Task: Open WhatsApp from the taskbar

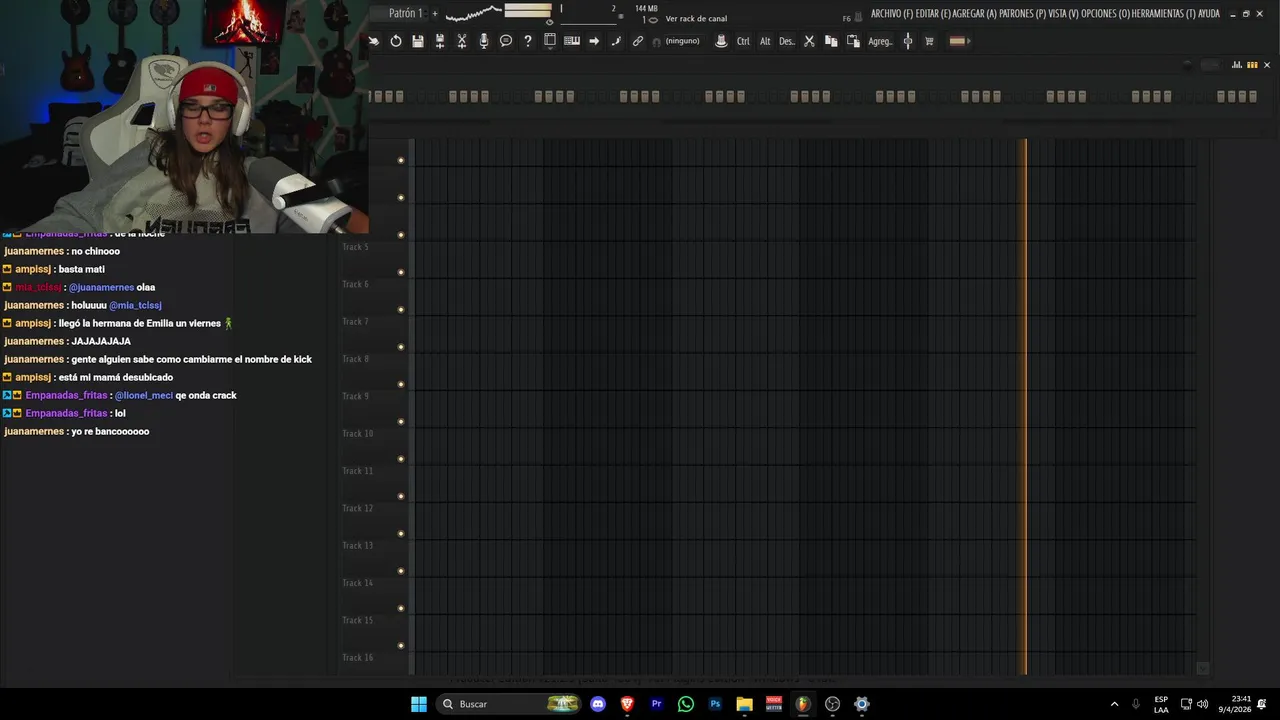Action: pos(685,704)
